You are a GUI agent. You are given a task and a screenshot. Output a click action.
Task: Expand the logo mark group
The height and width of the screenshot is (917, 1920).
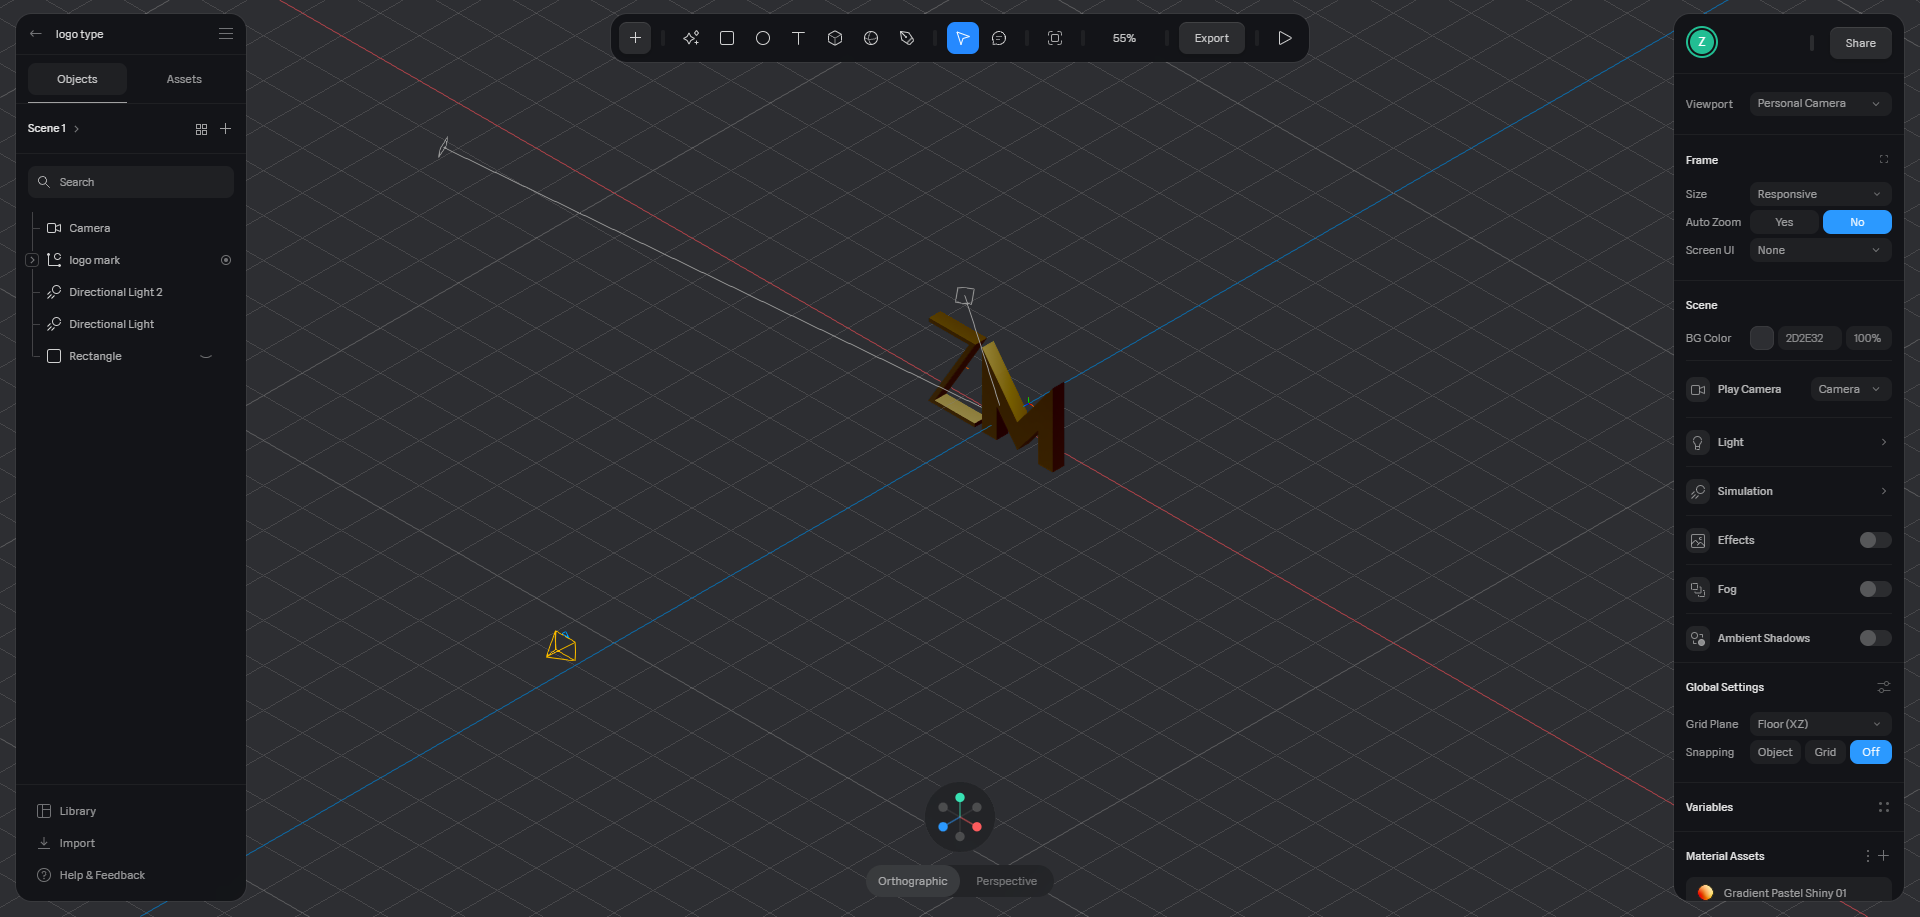click(x=32, y=260)
